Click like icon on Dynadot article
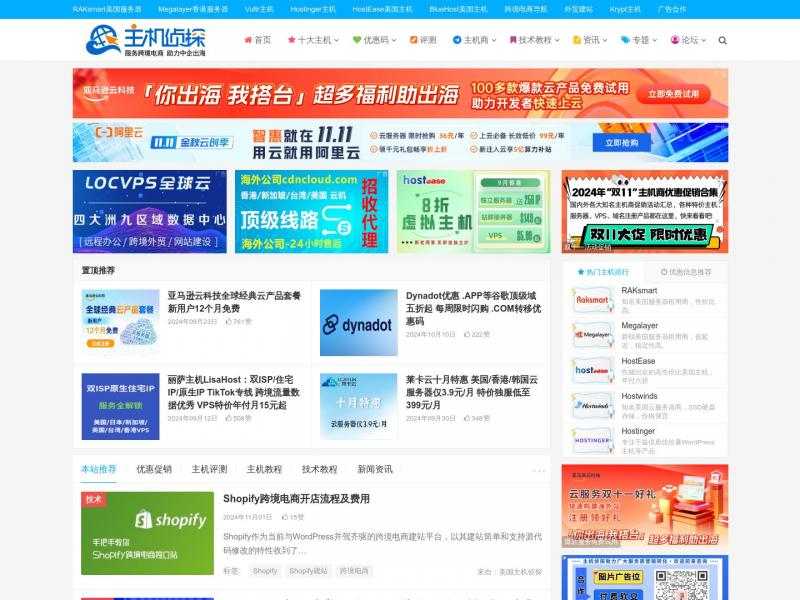The image size is (800, 600). (467, 334)
